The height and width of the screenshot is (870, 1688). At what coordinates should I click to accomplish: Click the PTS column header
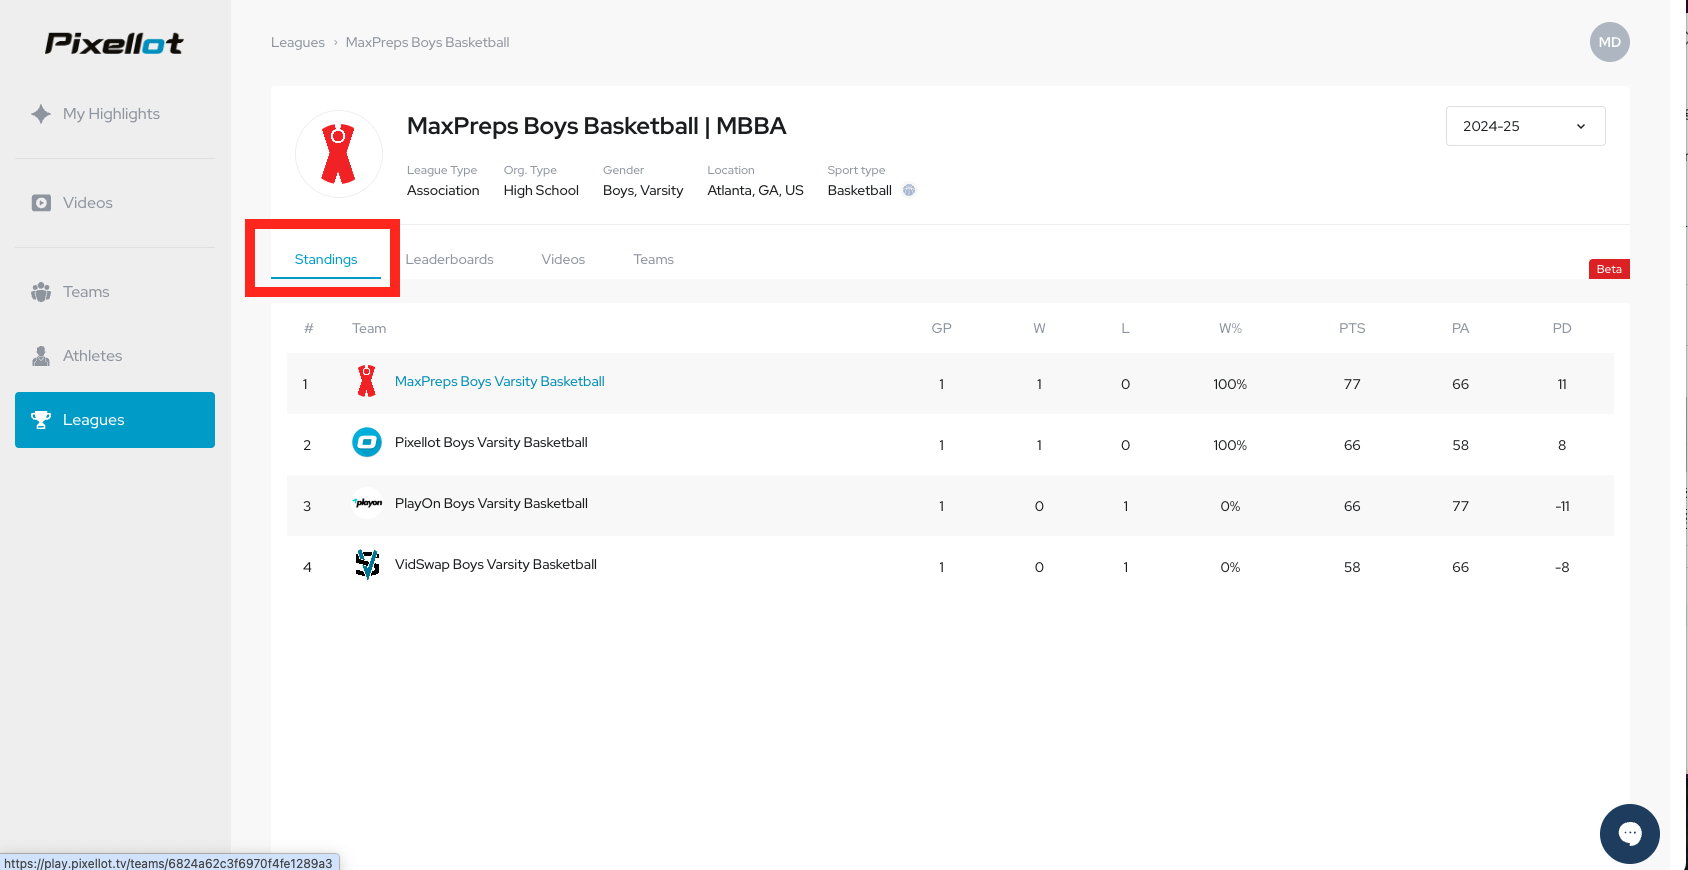tap(1352, 328)
